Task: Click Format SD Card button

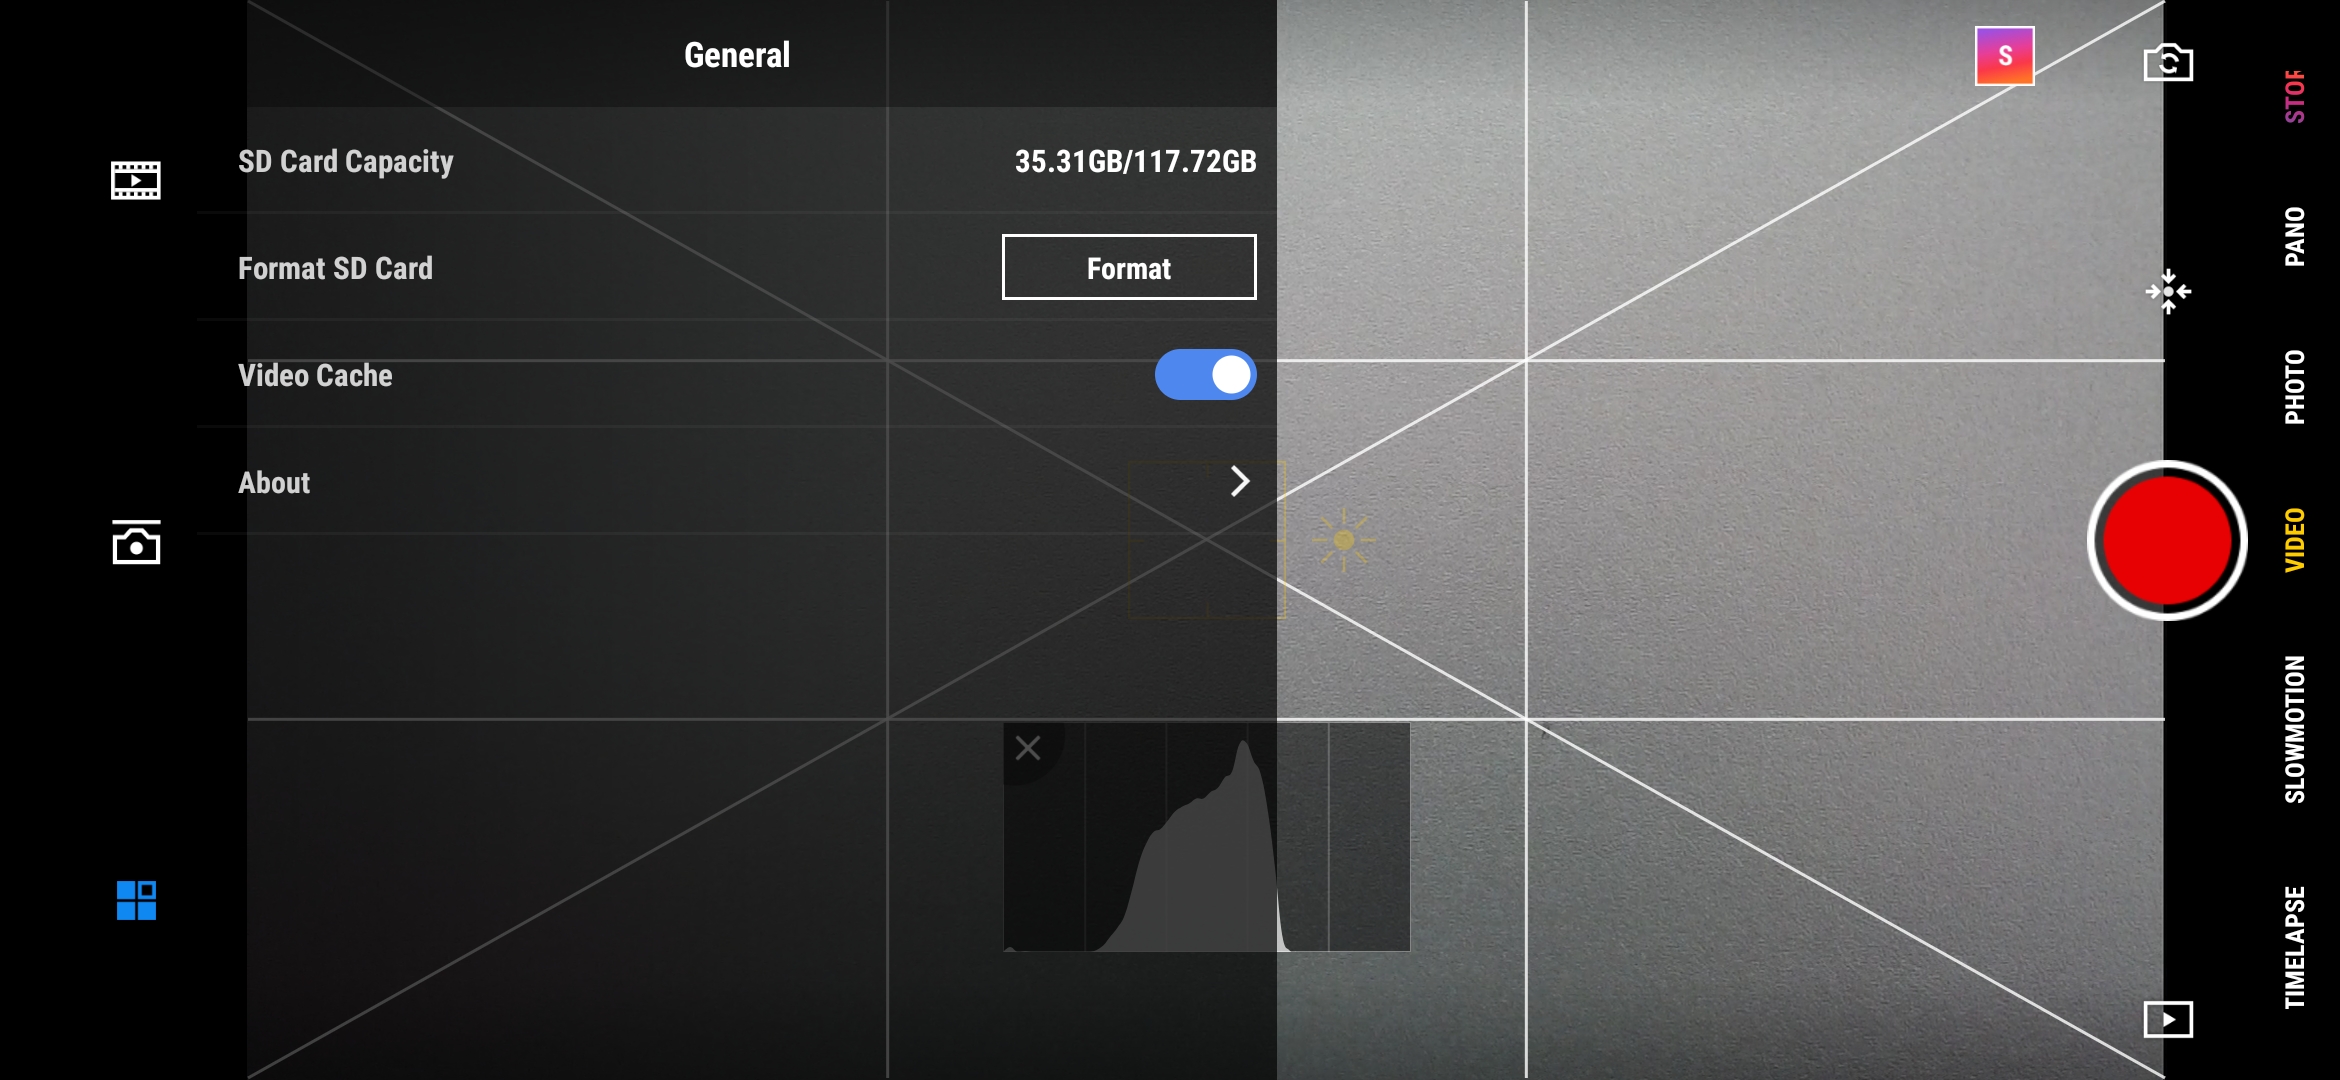Action: (1128, 267)
